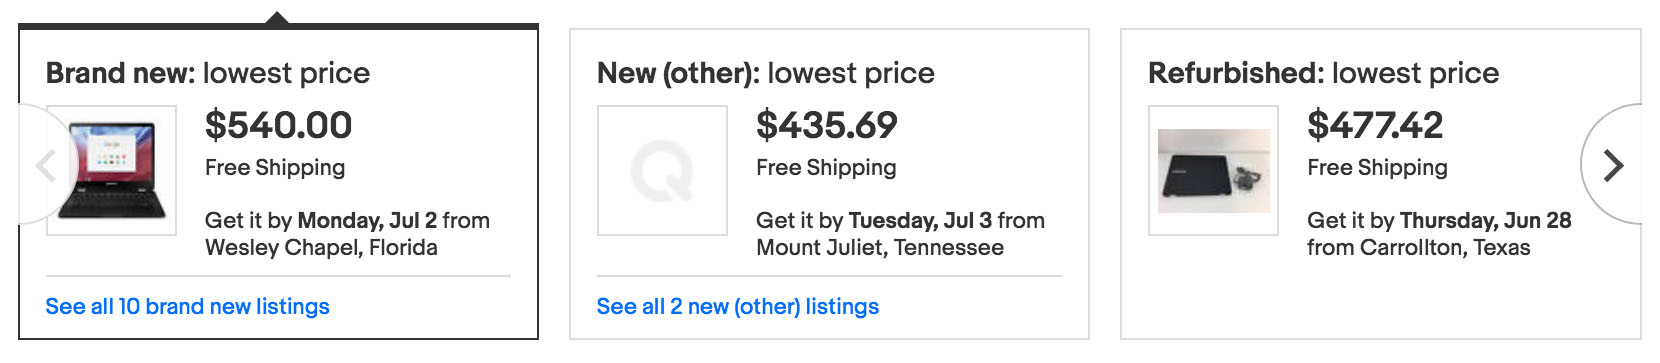Choose the $435.69 price
This screenshot has width=1660, height=363.
pos(827,125)
